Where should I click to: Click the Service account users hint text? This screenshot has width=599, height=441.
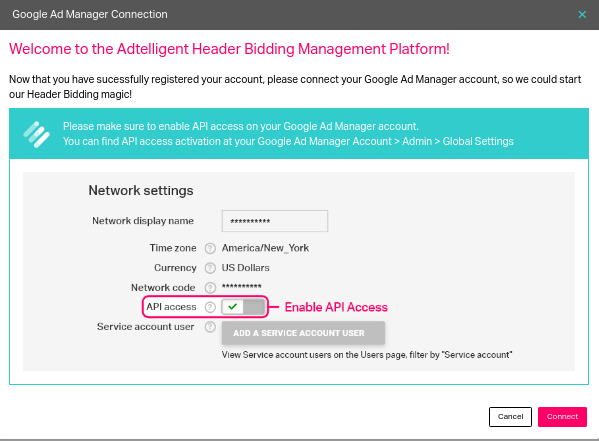(367, 355)
